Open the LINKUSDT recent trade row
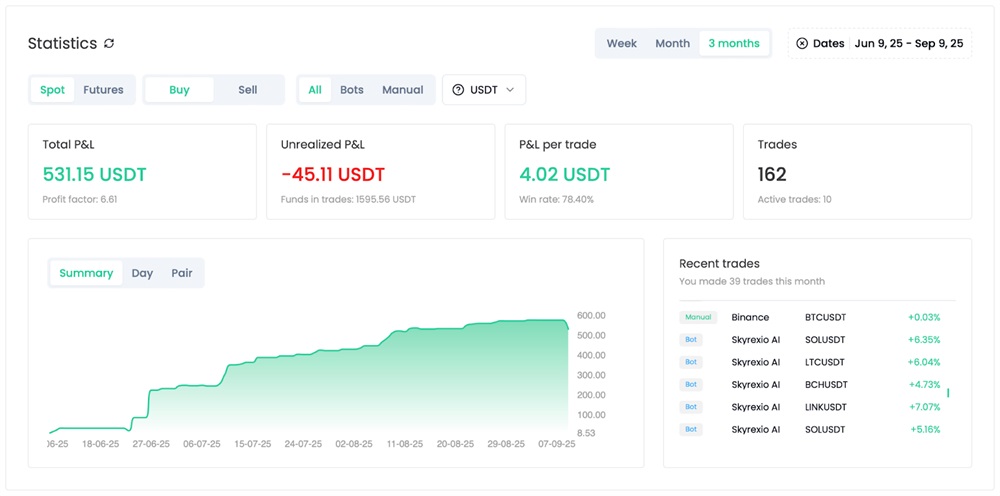1000x496 pixels. [x=810, y=407]
